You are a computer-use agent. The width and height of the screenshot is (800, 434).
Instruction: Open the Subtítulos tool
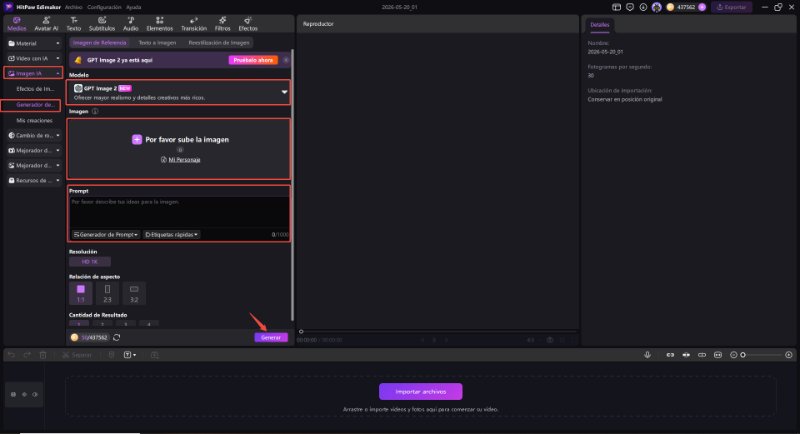click(x=102, y=23)
